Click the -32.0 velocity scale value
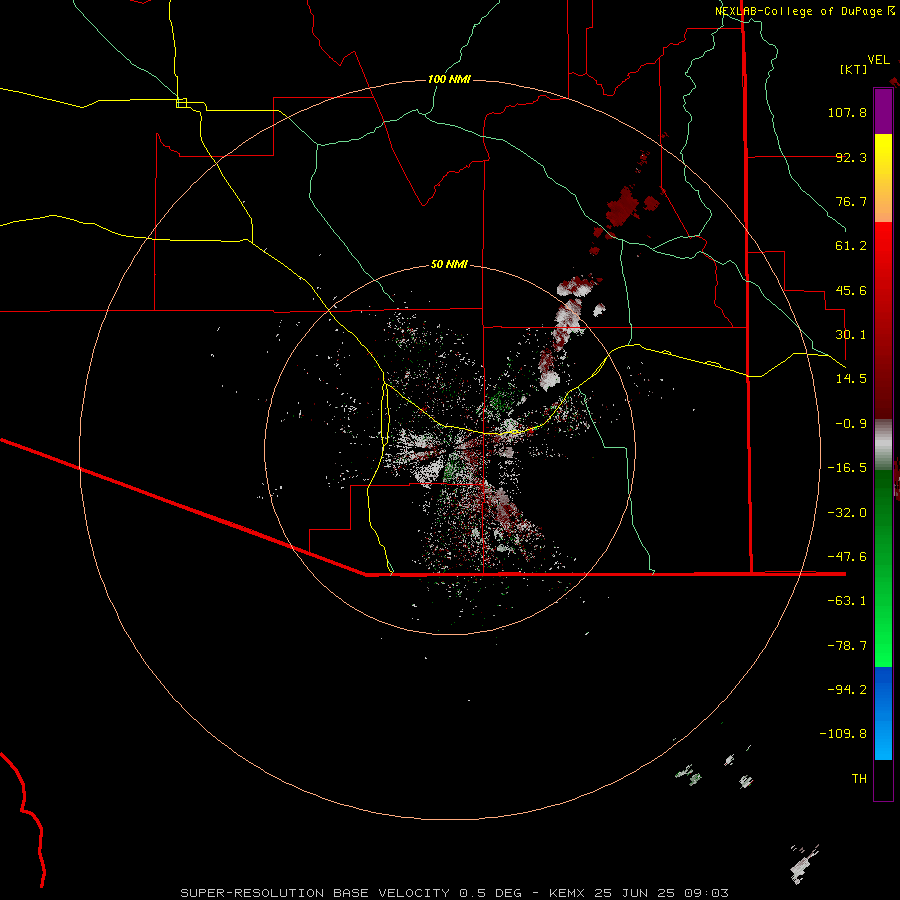900x900 pixels. tap(847, 513)
